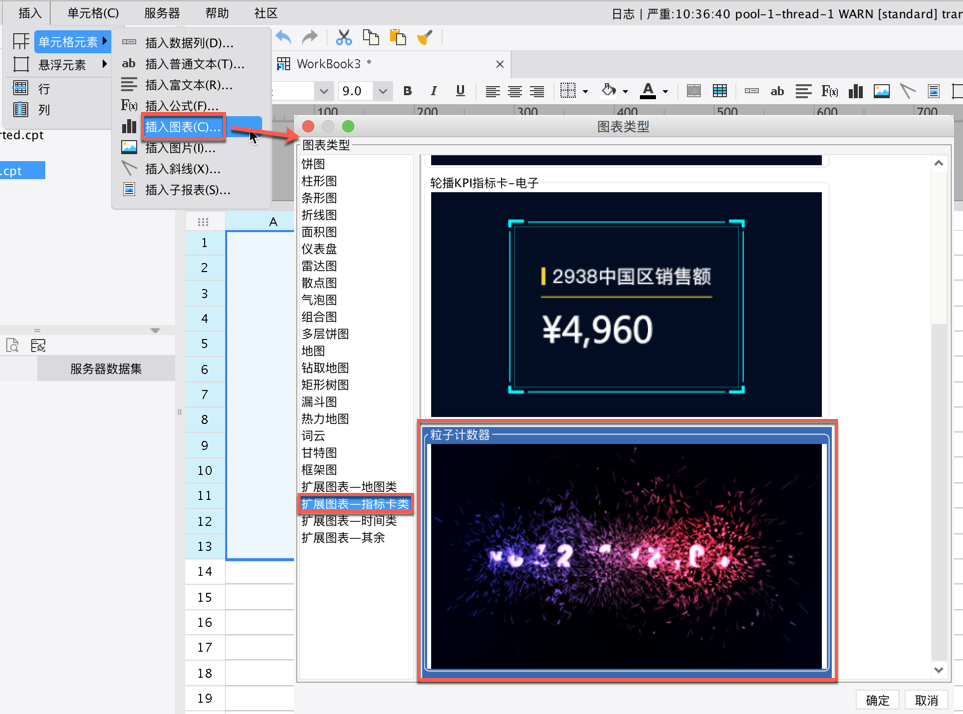
Task: Click the paste clipboard icon
Action: pyautogui.click(x=398, y=37)
